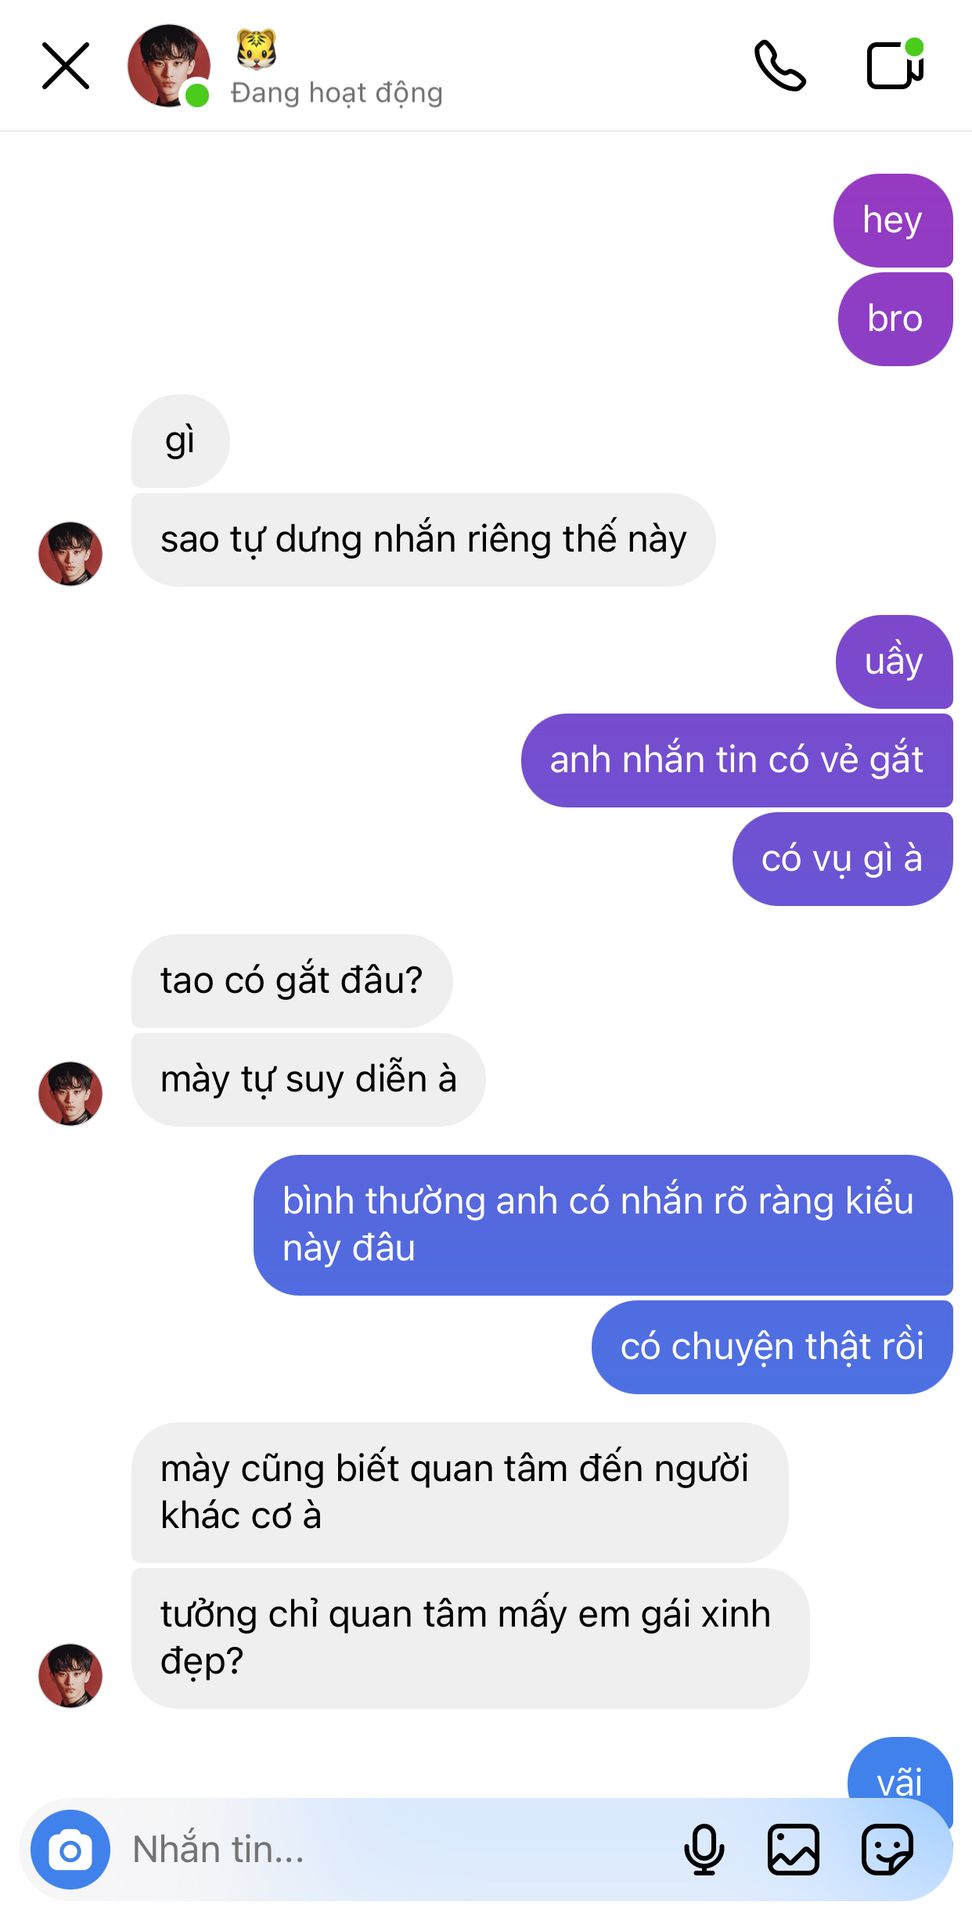Tap avatar beside 'sao tự dưng' message

tap(70, 553)
